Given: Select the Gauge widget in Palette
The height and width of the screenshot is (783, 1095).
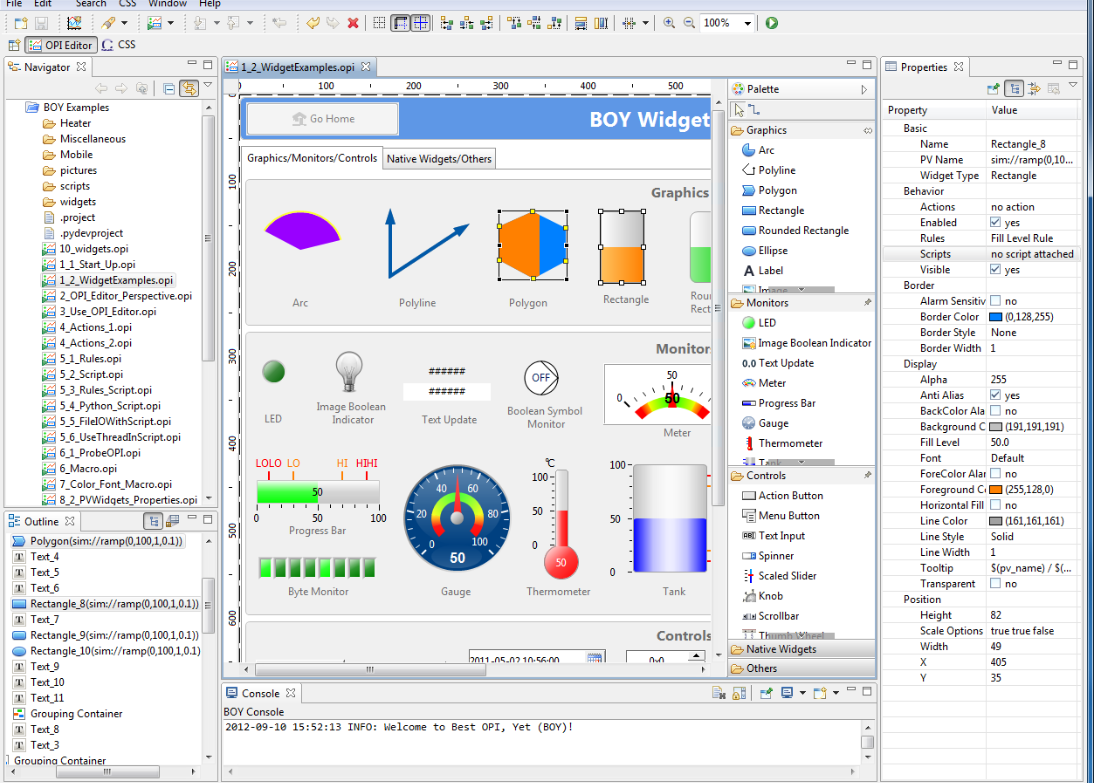Looking at the screenshot, I should coord(772,423).
